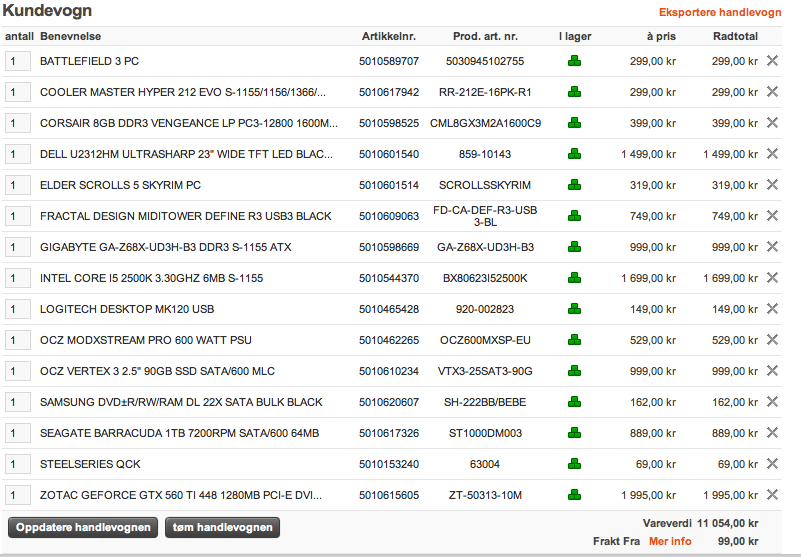Remove INTEL CORE I5 2500K item
Image resolution: width=801 pixels, height=557 pixels.
coord(772,277)
